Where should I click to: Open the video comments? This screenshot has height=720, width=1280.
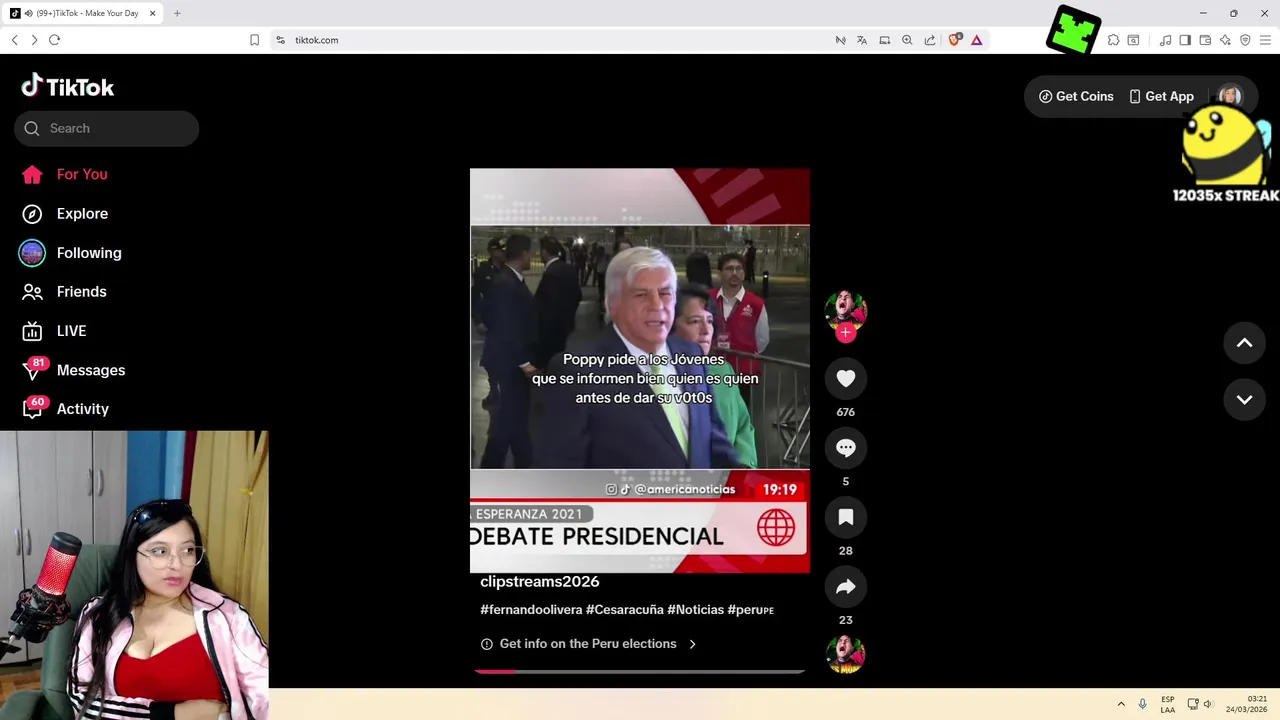click(845, 448)
